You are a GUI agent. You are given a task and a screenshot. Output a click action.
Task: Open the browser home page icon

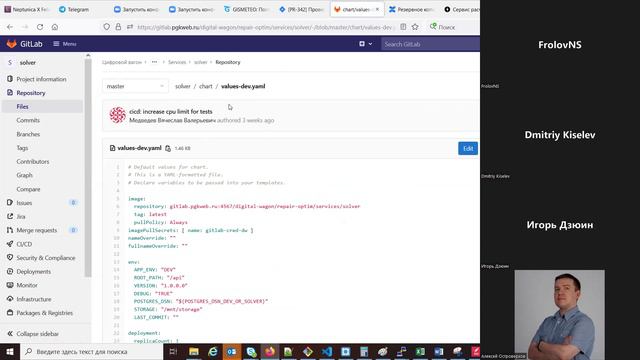[x=55, y=27]
